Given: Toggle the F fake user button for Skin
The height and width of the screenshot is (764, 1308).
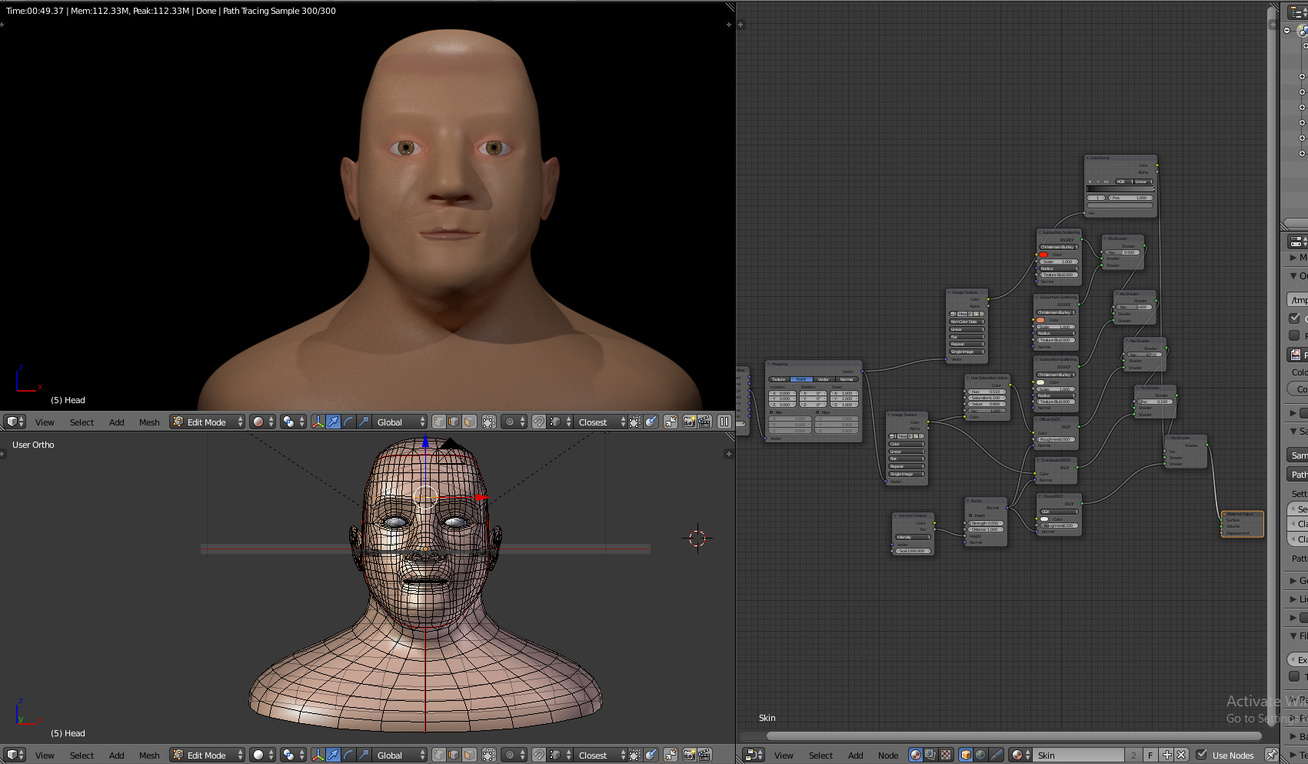Looking at the screenshot, I should (x=1148, y=755).
